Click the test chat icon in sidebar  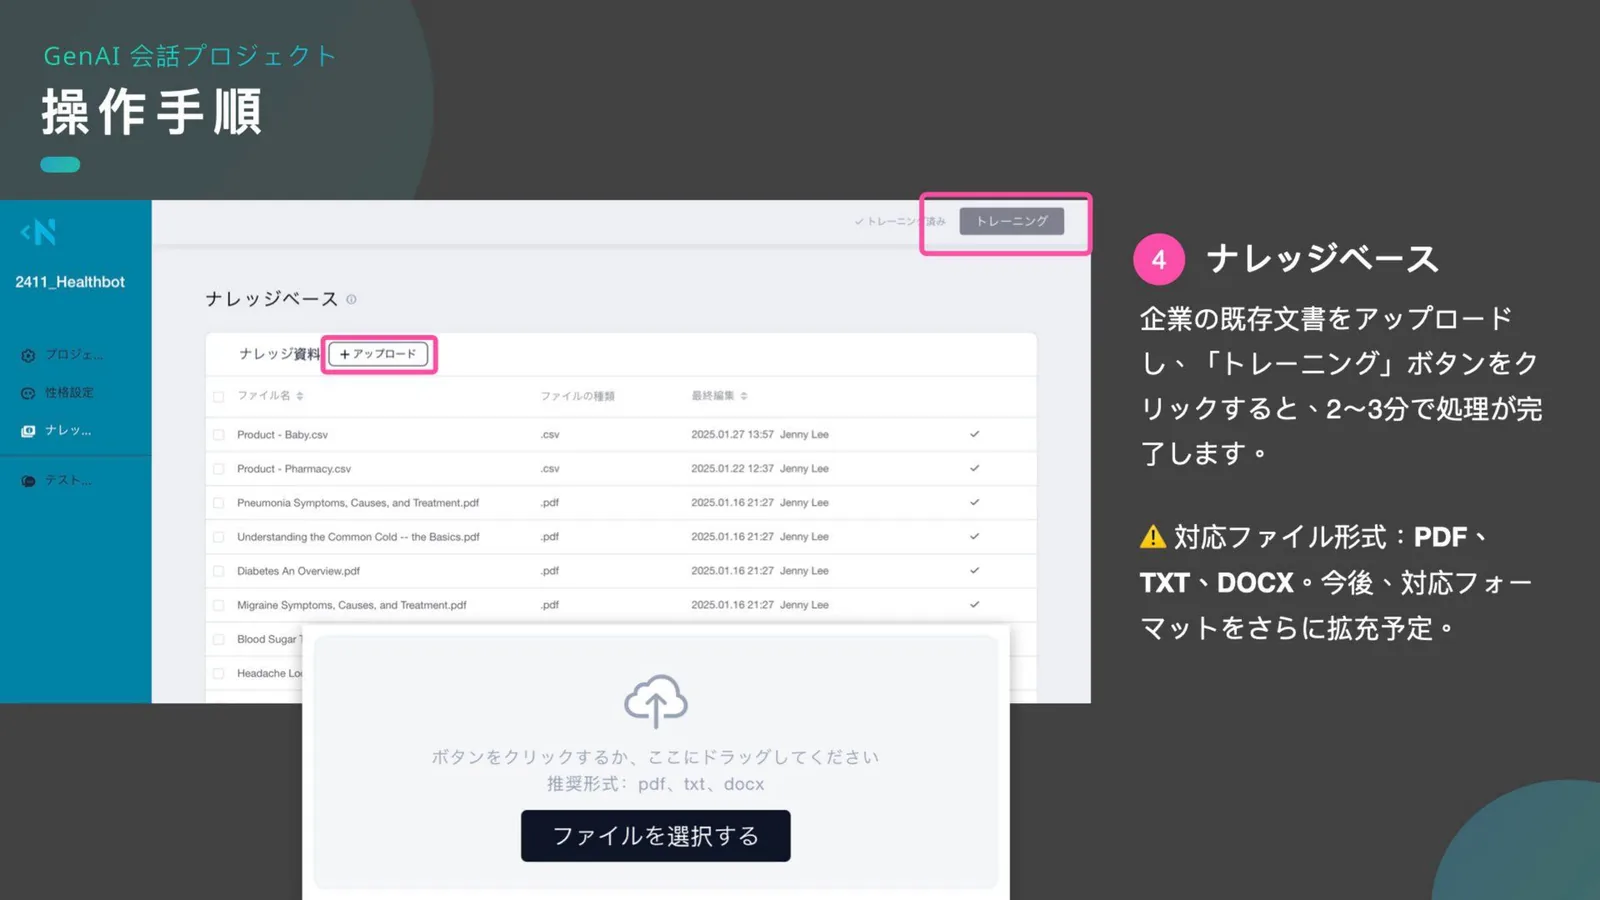28,481
